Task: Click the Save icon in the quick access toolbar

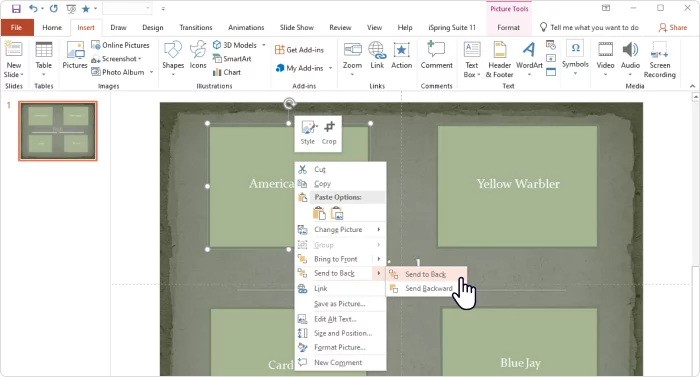Action: coord(16,8)
